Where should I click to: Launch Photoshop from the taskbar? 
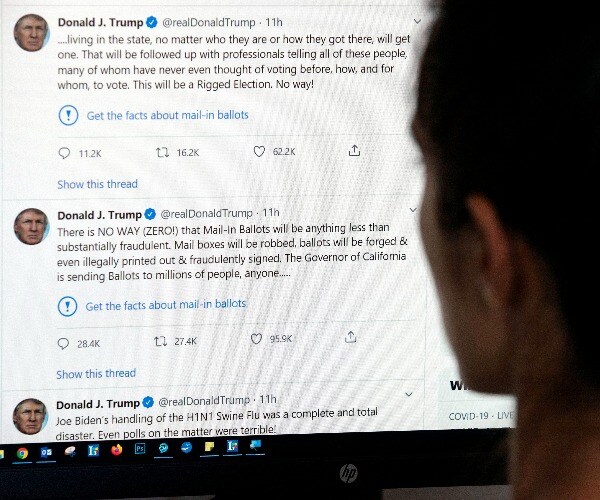(x=140, y=448)
